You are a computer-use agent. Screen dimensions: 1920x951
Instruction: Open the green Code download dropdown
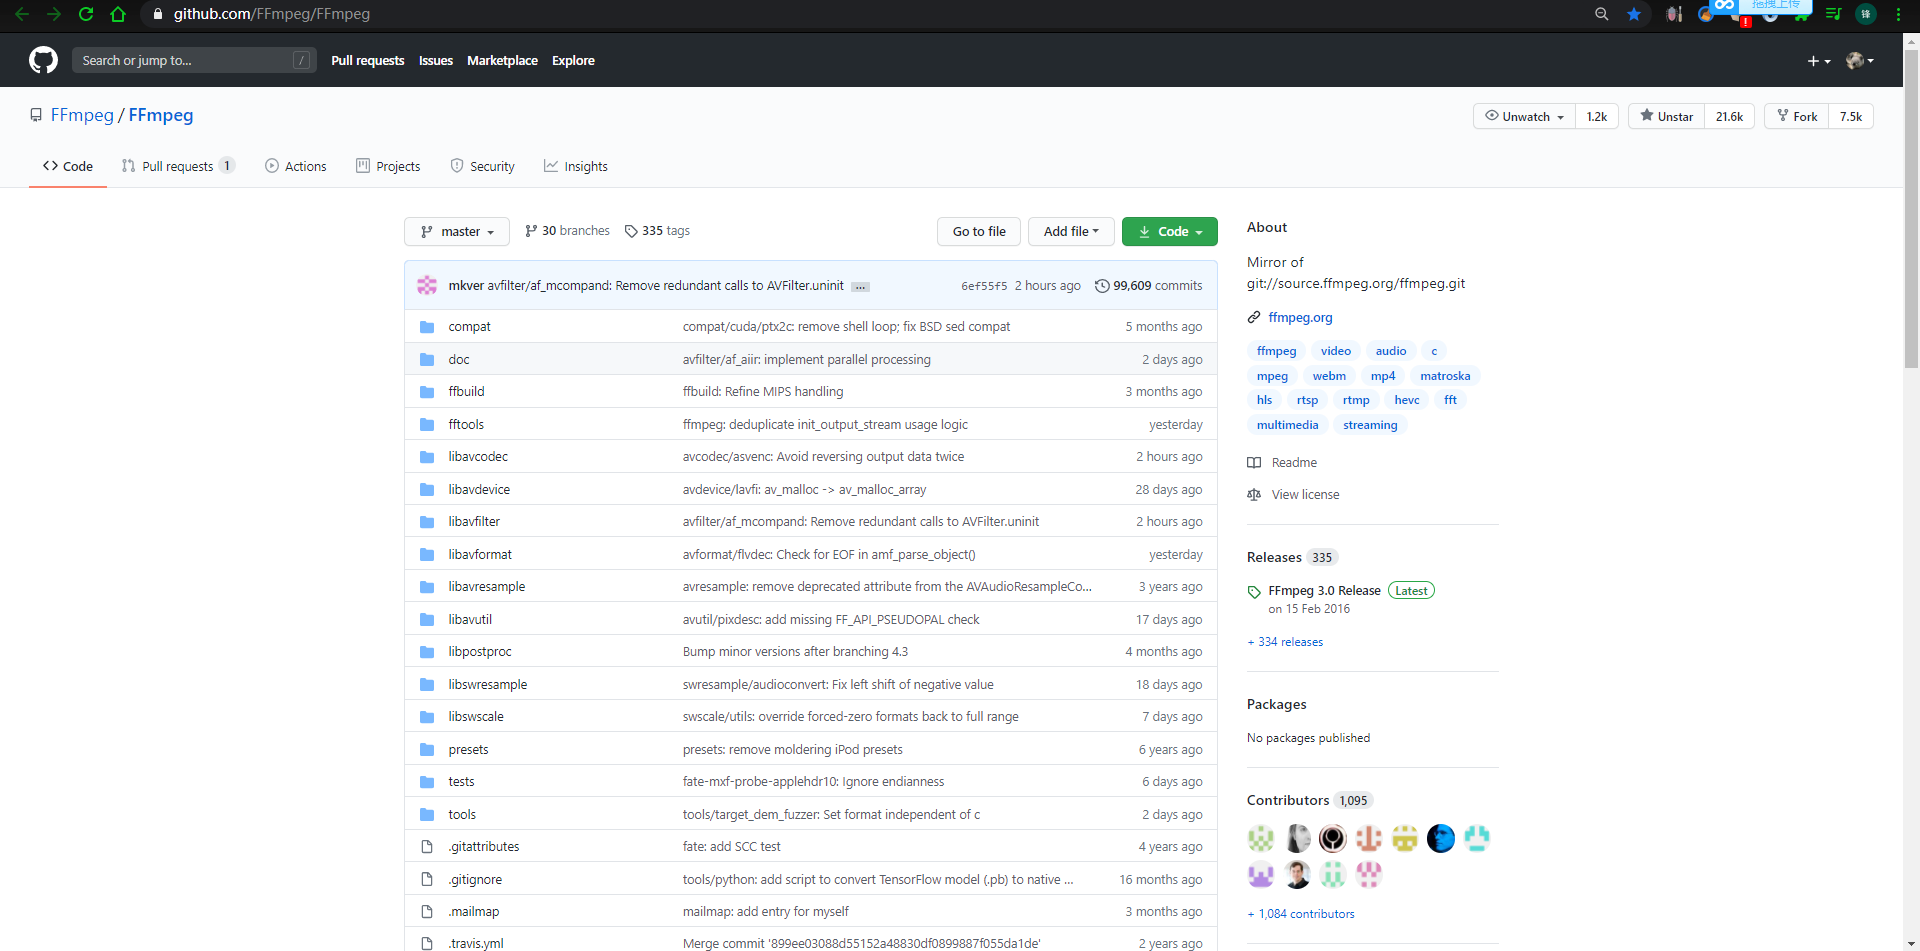pos(1170,232)
